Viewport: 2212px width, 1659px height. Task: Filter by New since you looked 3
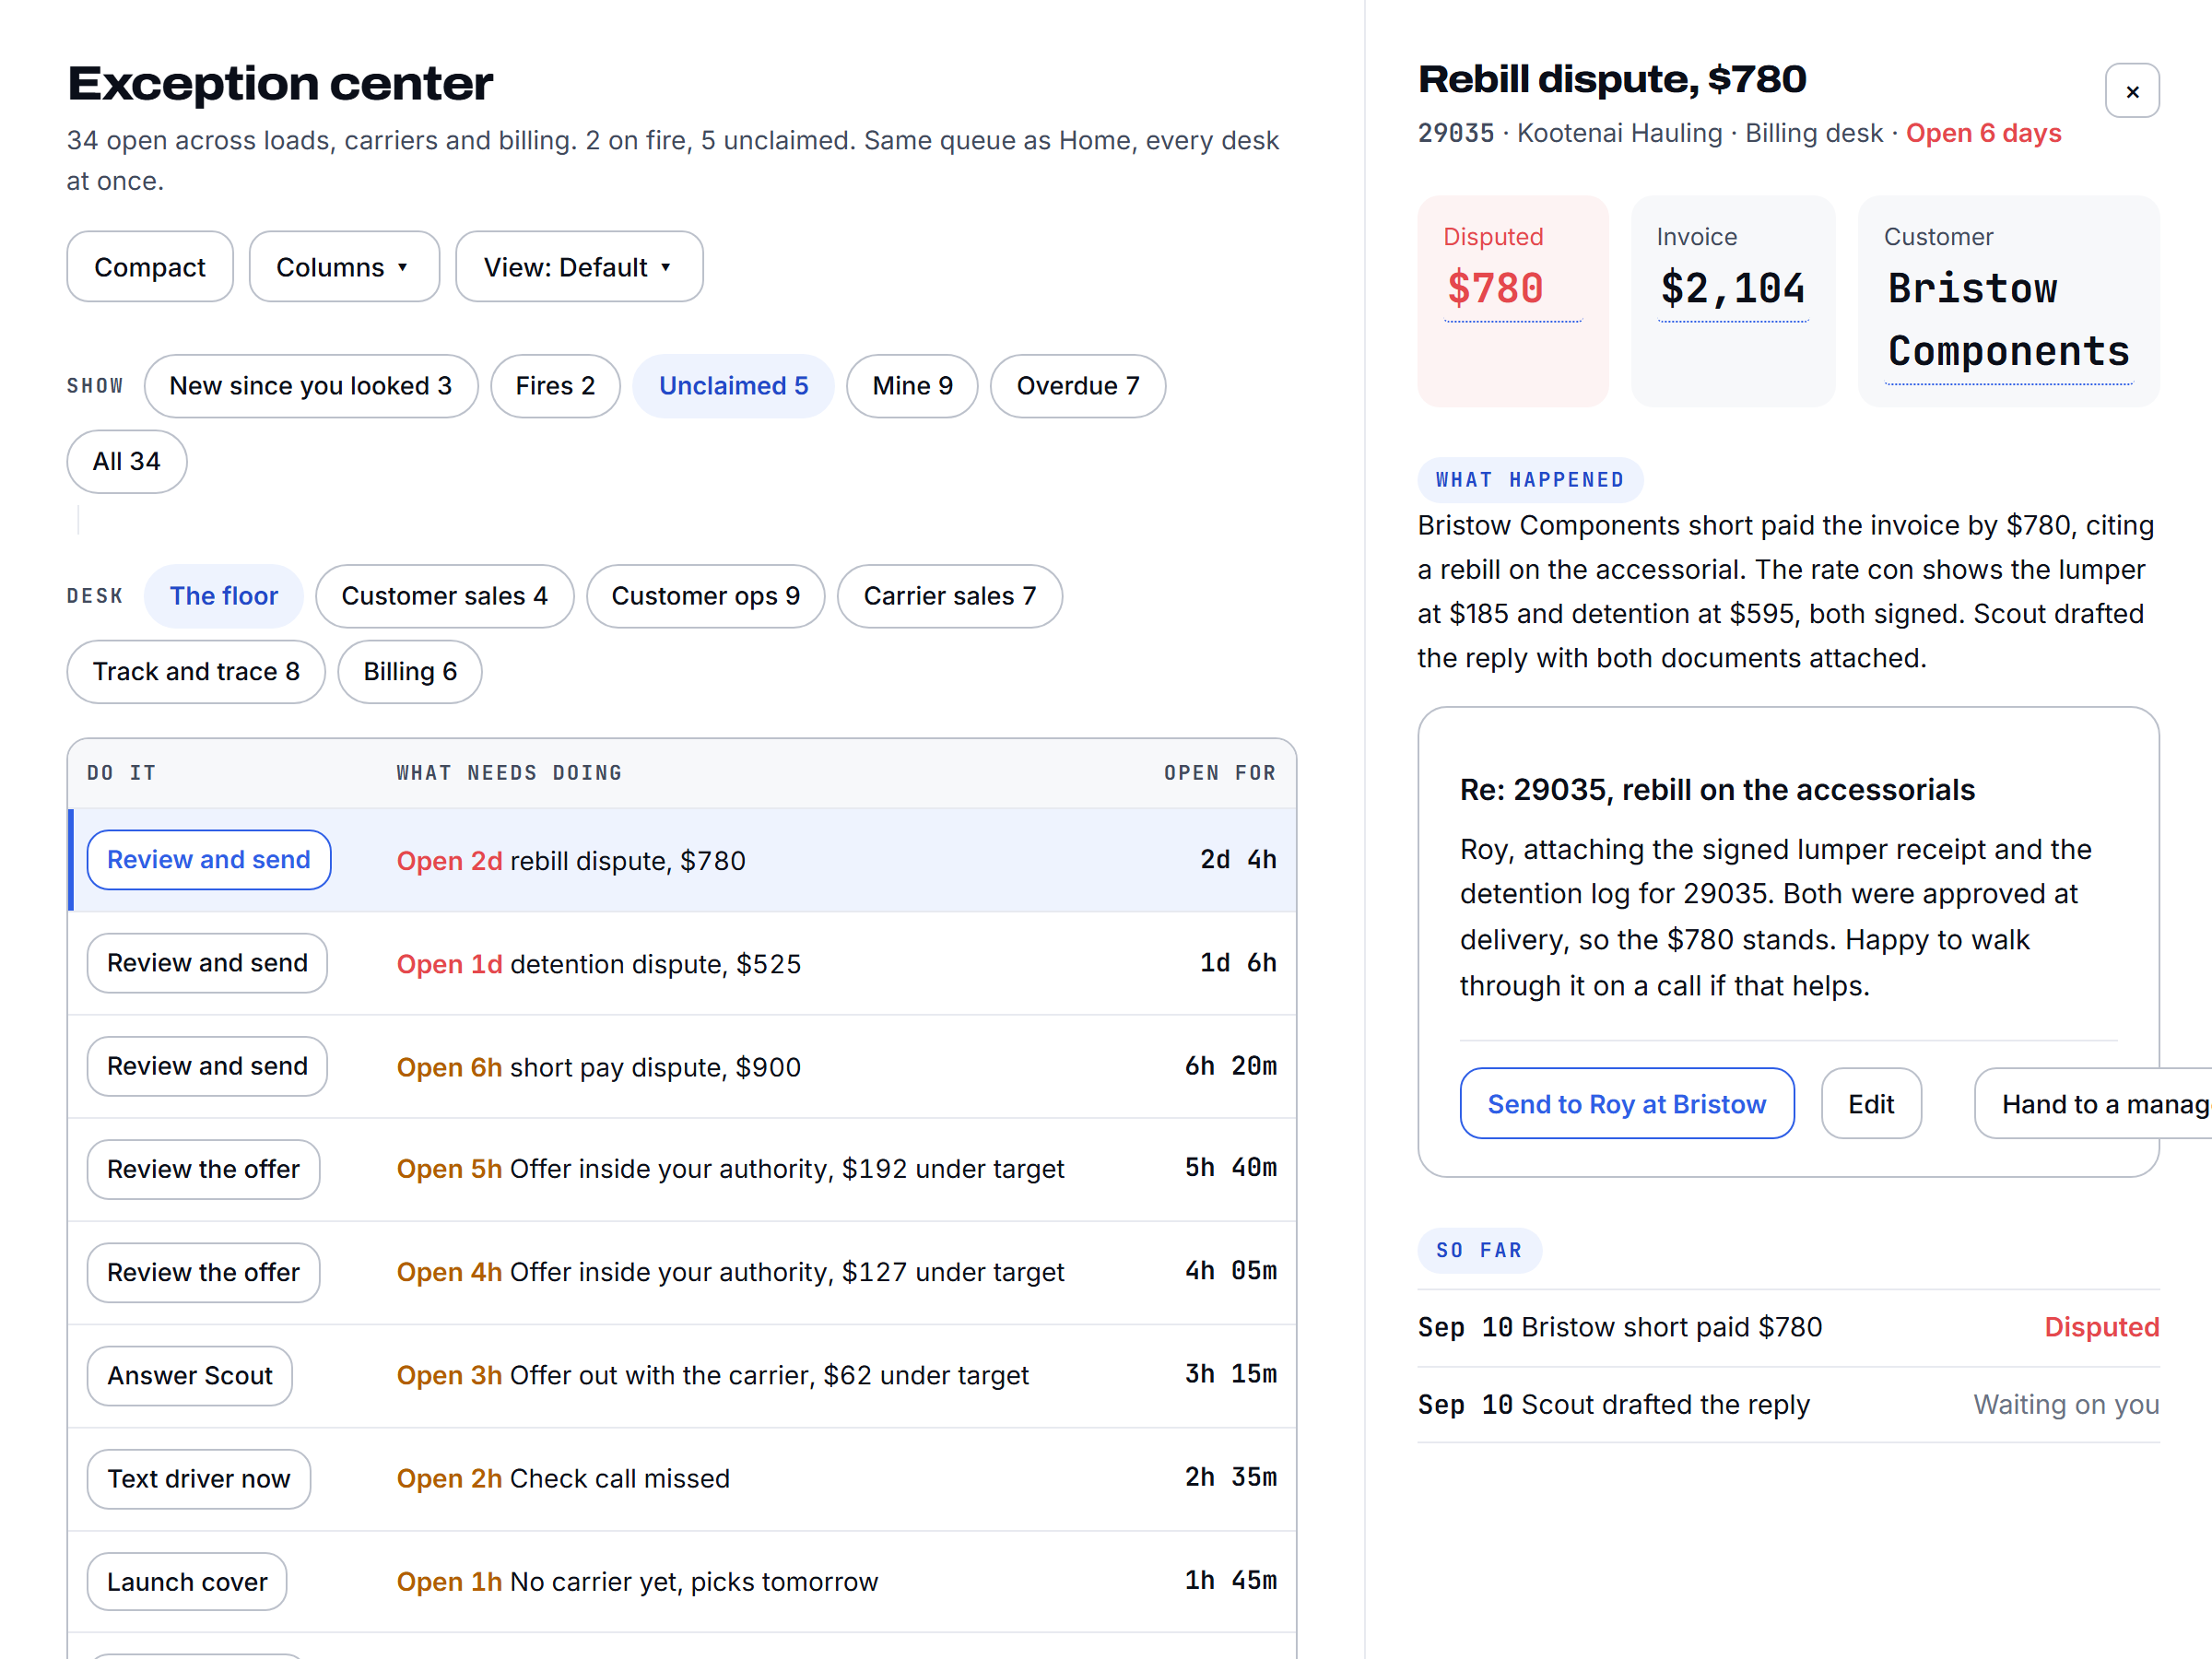click(x=310, y=386)
